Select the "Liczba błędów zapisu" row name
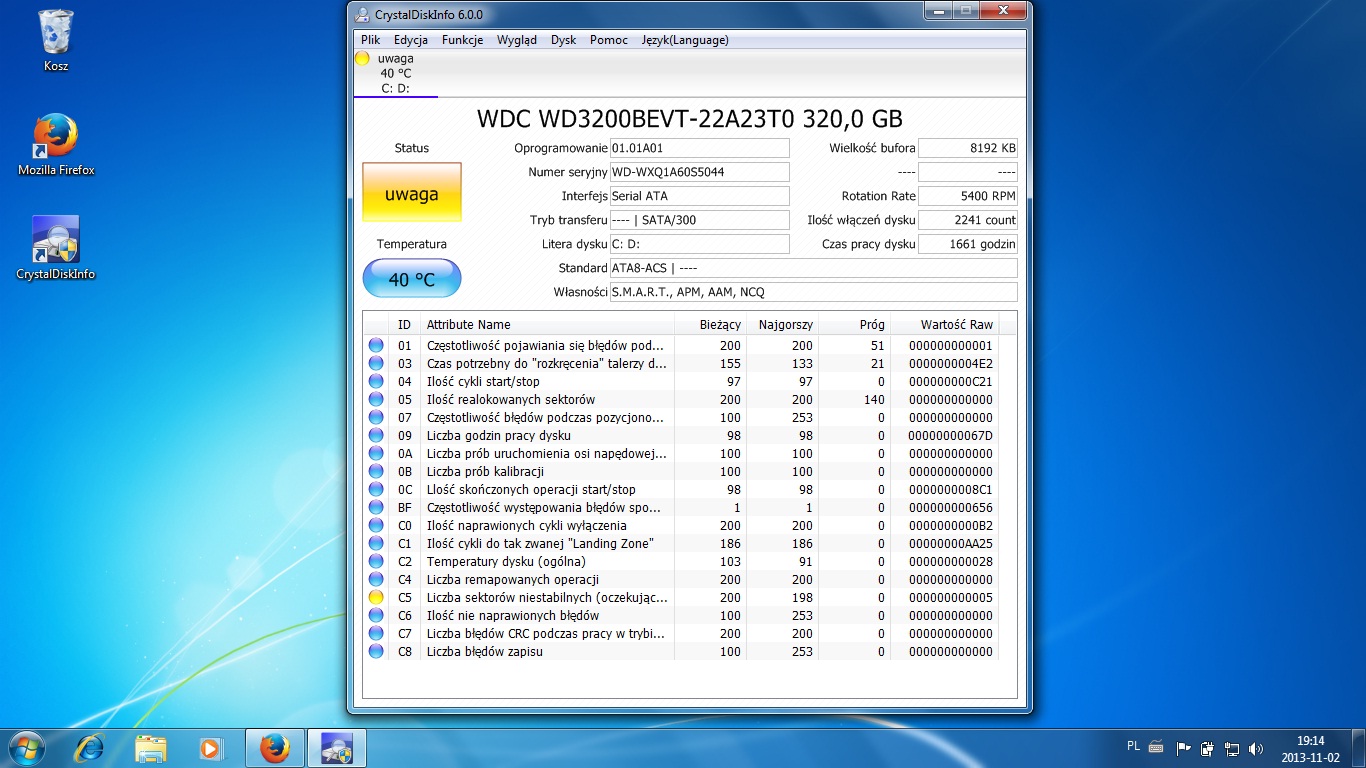 [x=485, y=651]
